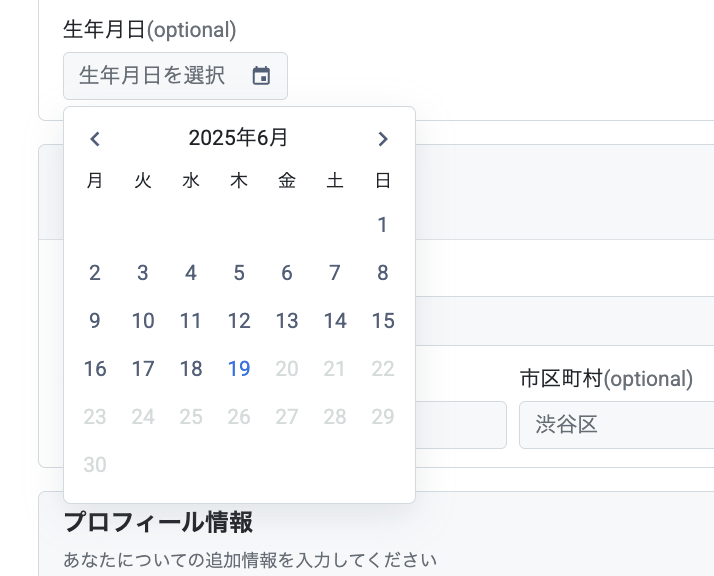This screenshot has width=714, height=576.
Task: Click the 火 weekday column header
Action: coord(143,180)
